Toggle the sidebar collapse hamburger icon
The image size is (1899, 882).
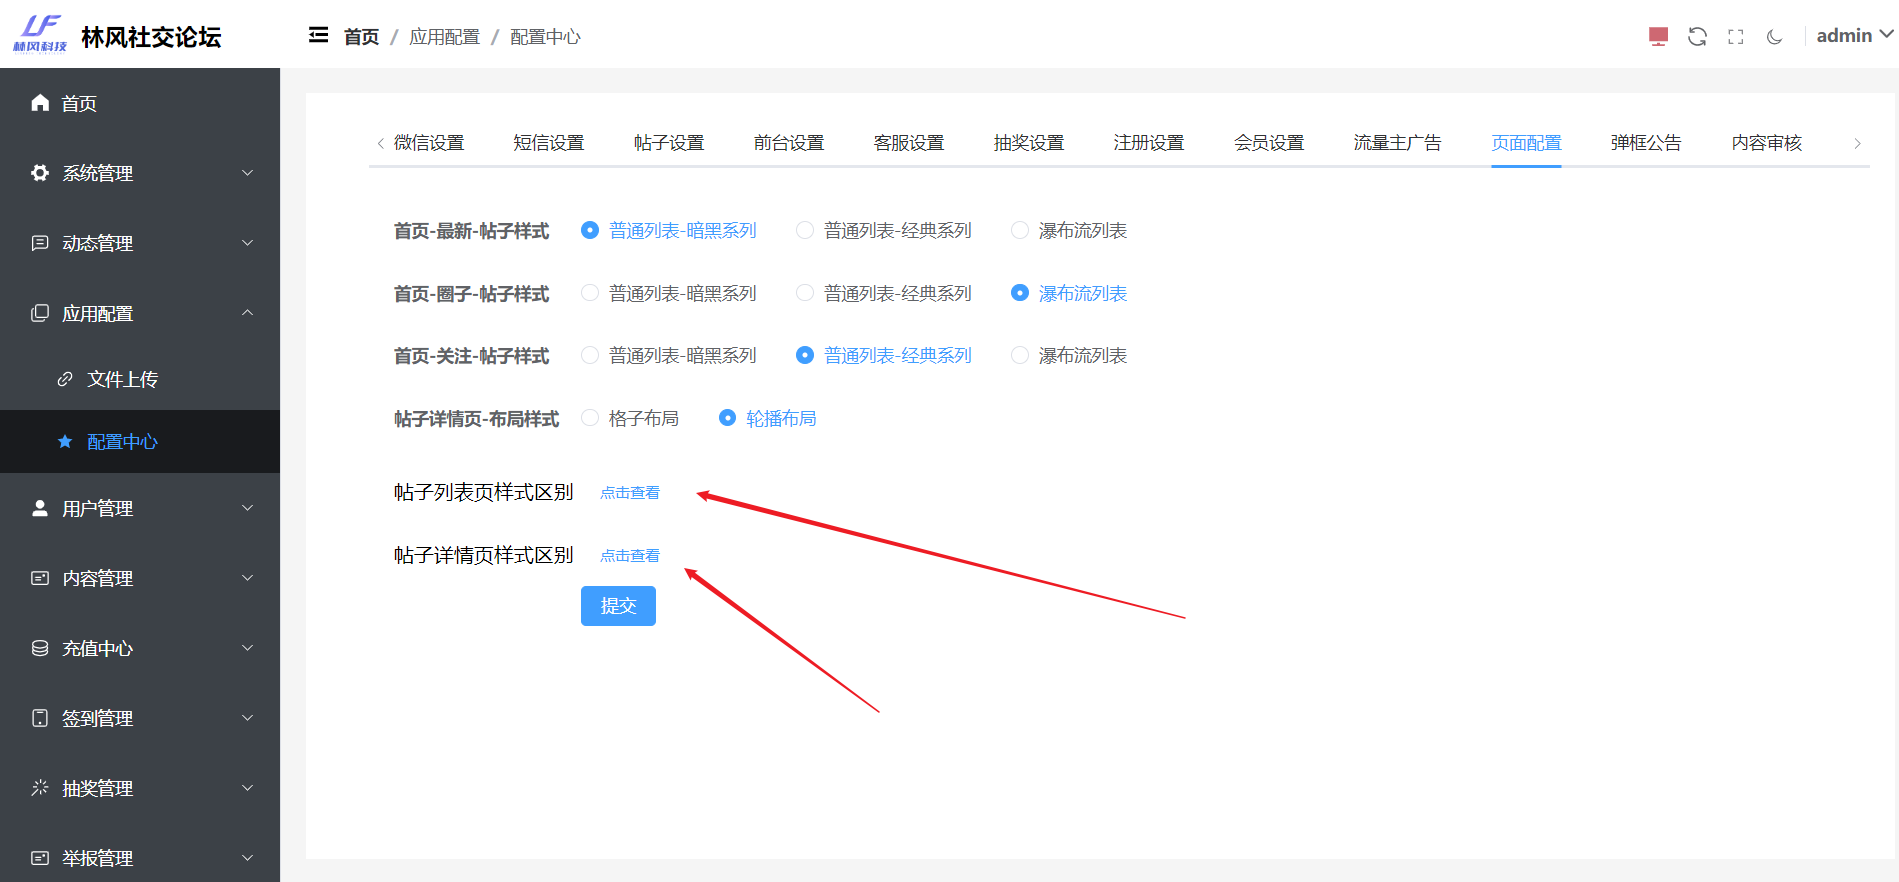tap(319, 36)
